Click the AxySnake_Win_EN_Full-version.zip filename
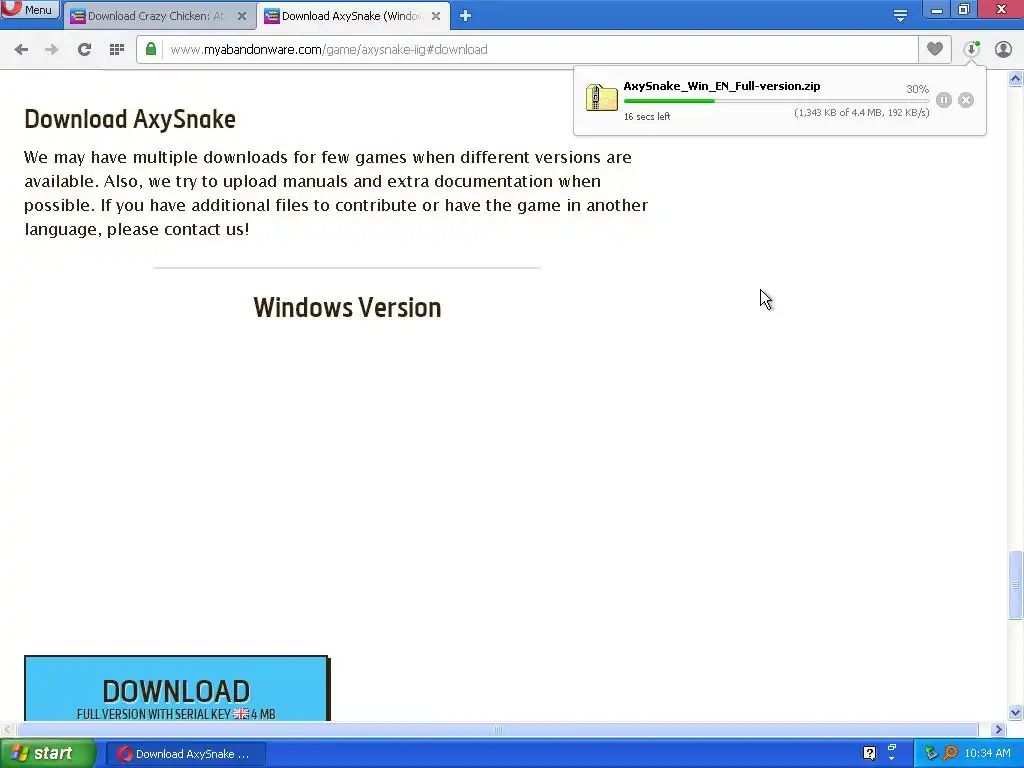1024x768 pixels. (722, 86)
